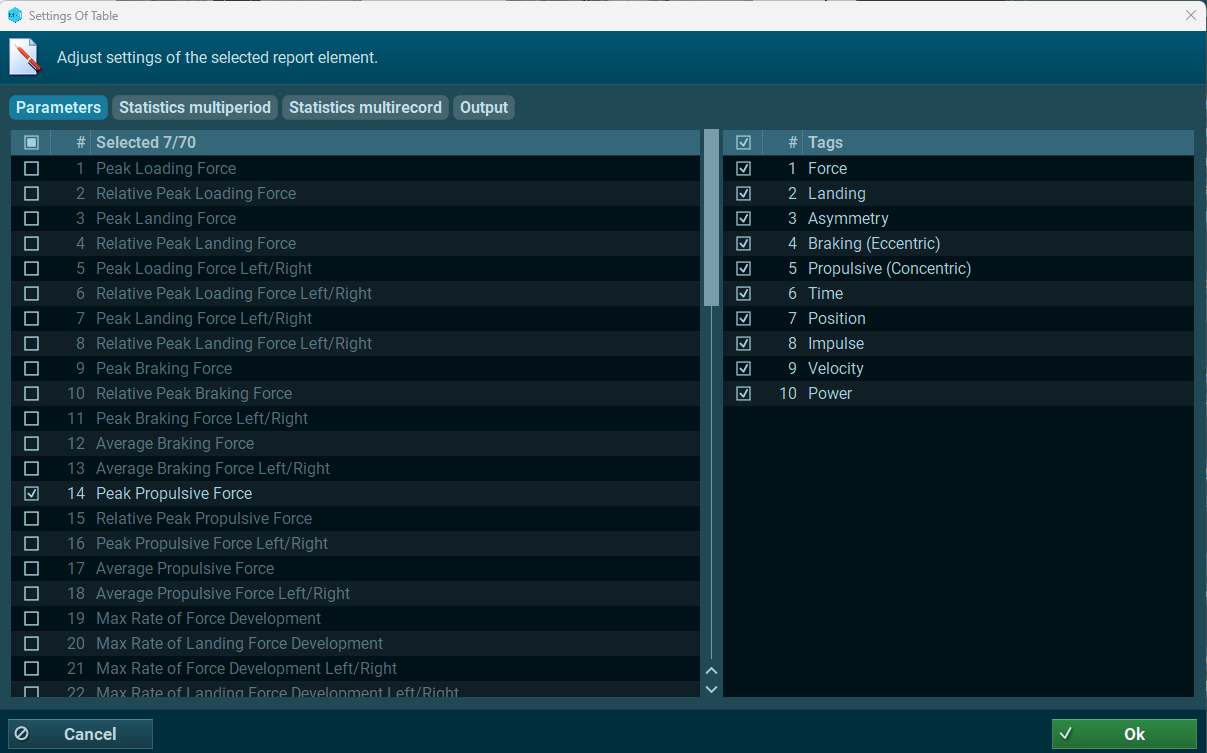Switch to Statistics multirecord tab

[365, 107]
